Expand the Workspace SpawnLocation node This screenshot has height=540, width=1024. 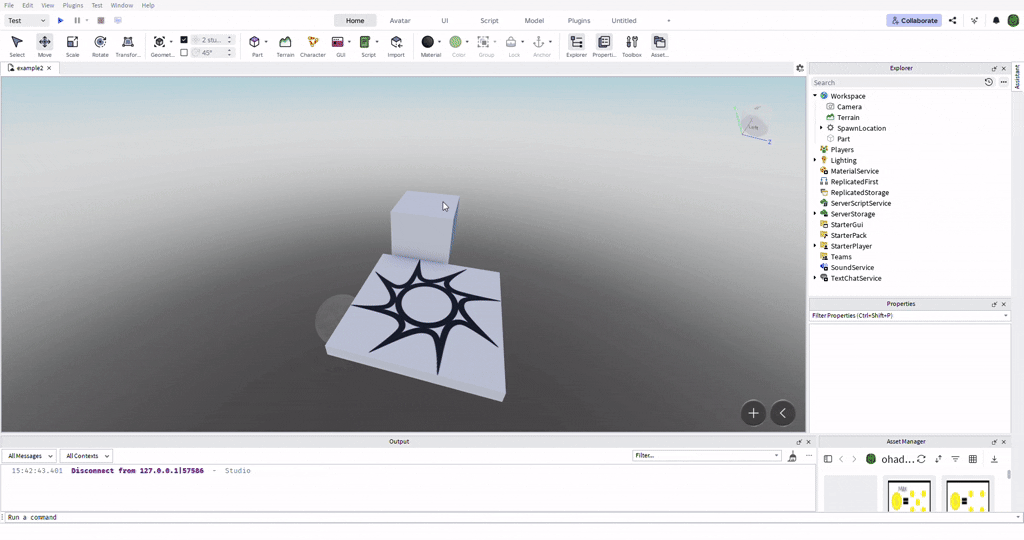(821, 128)
